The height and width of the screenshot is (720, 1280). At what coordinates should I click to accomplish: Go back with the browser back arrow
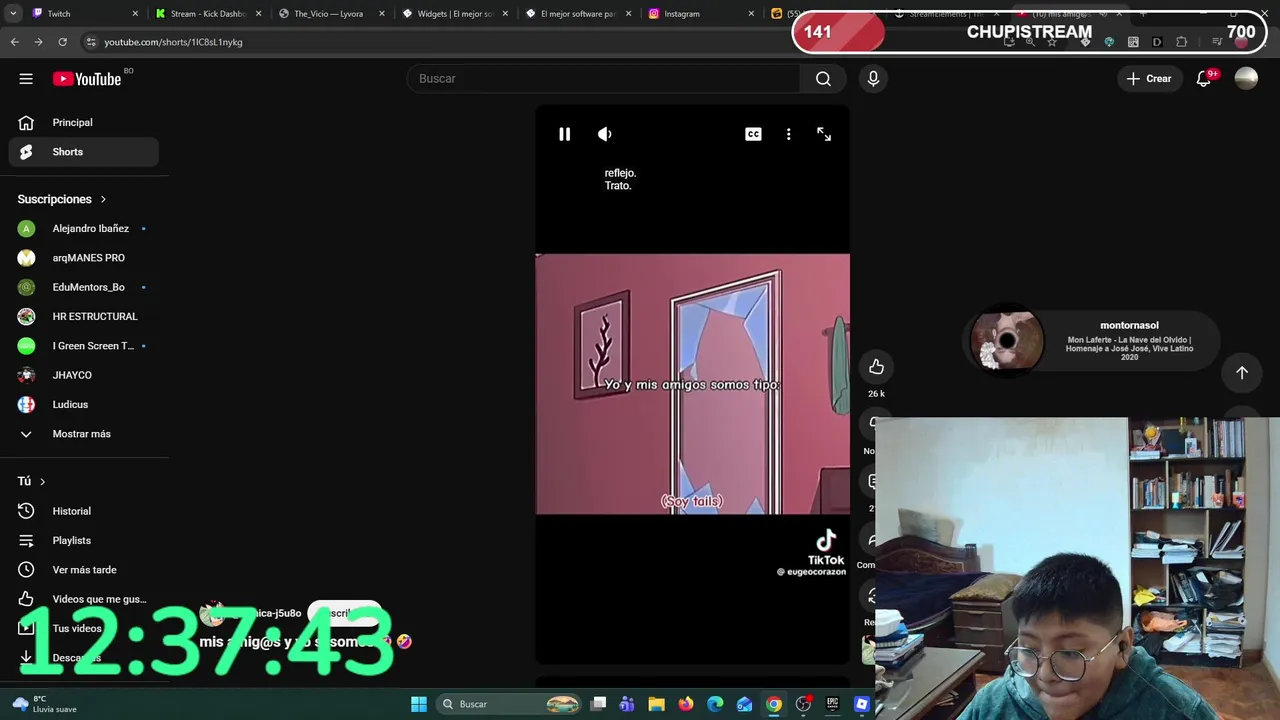[14, 42]
